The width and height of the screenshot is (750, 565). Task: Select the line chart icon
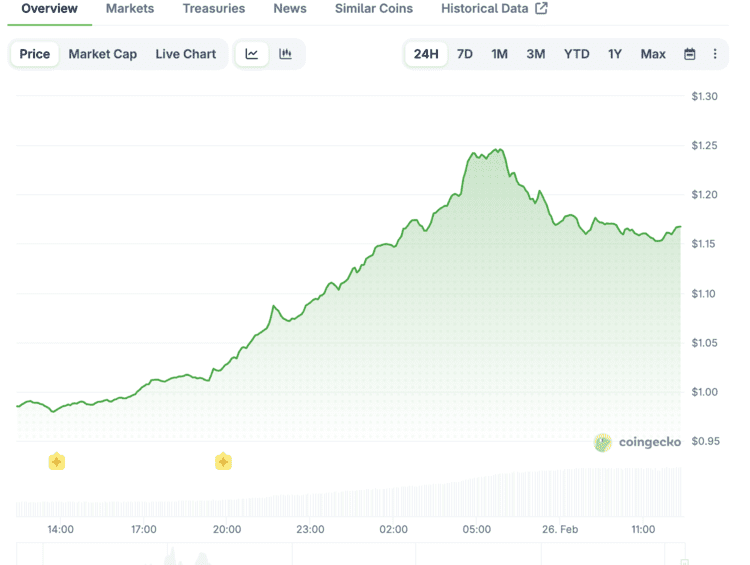[x=252, y=54]
